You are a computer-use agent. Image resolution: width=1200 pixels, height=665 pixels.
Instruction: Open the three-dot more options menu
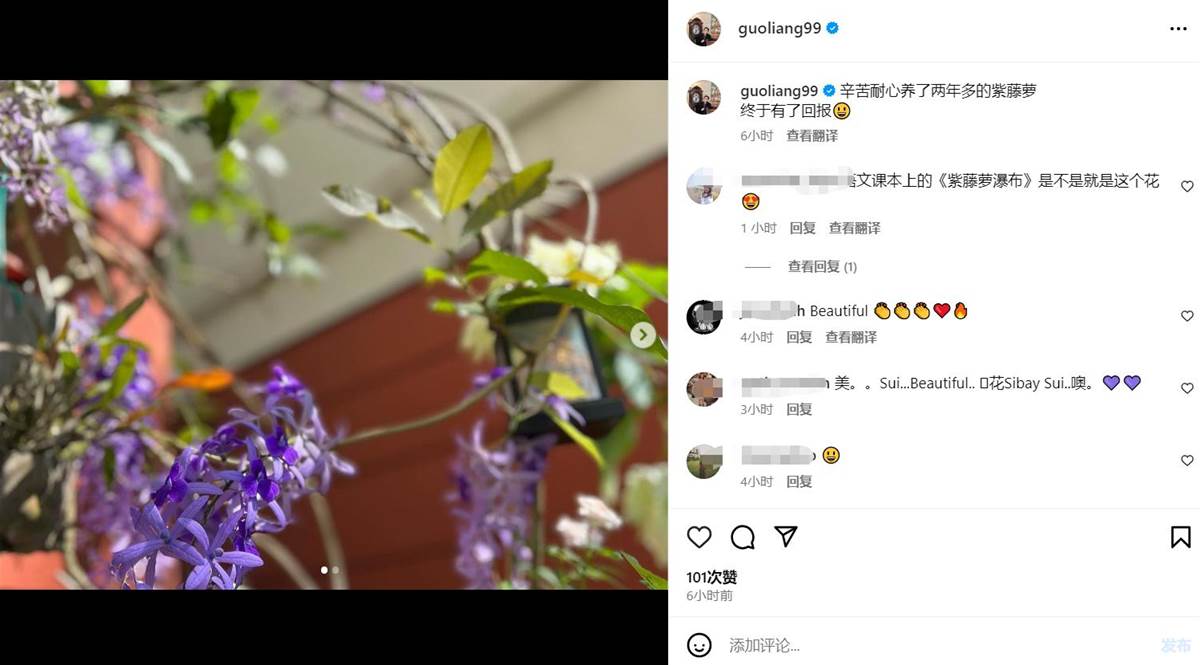coord(1178,29)
